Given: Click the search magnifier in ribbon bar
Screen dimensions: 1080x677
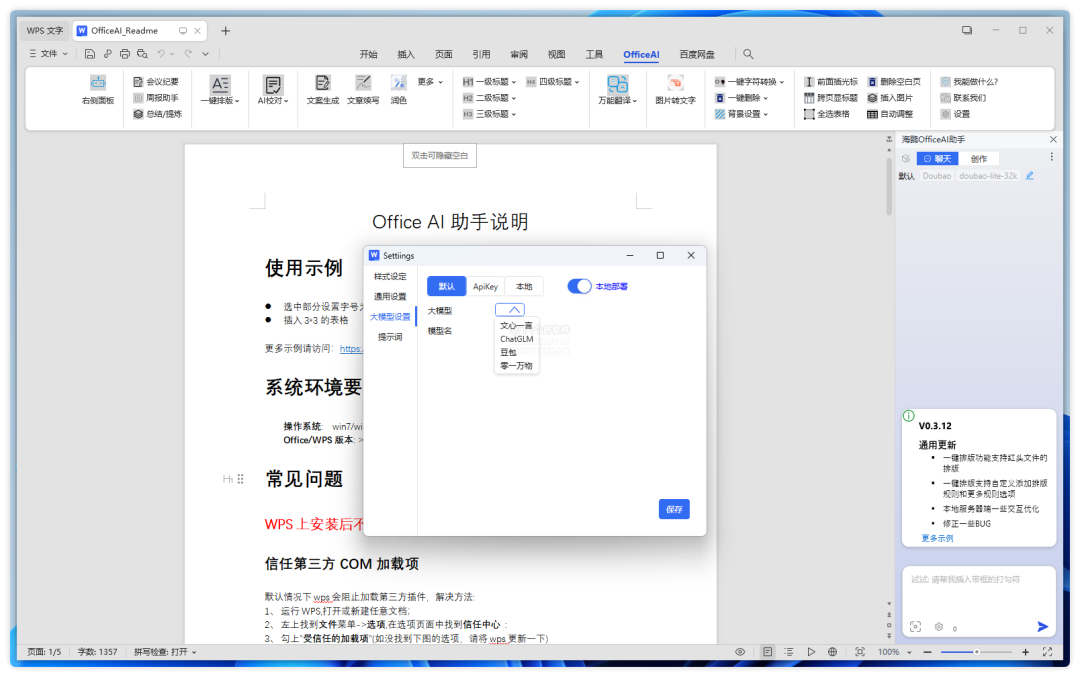Looking at the screenshot, I should coord(748,54).
